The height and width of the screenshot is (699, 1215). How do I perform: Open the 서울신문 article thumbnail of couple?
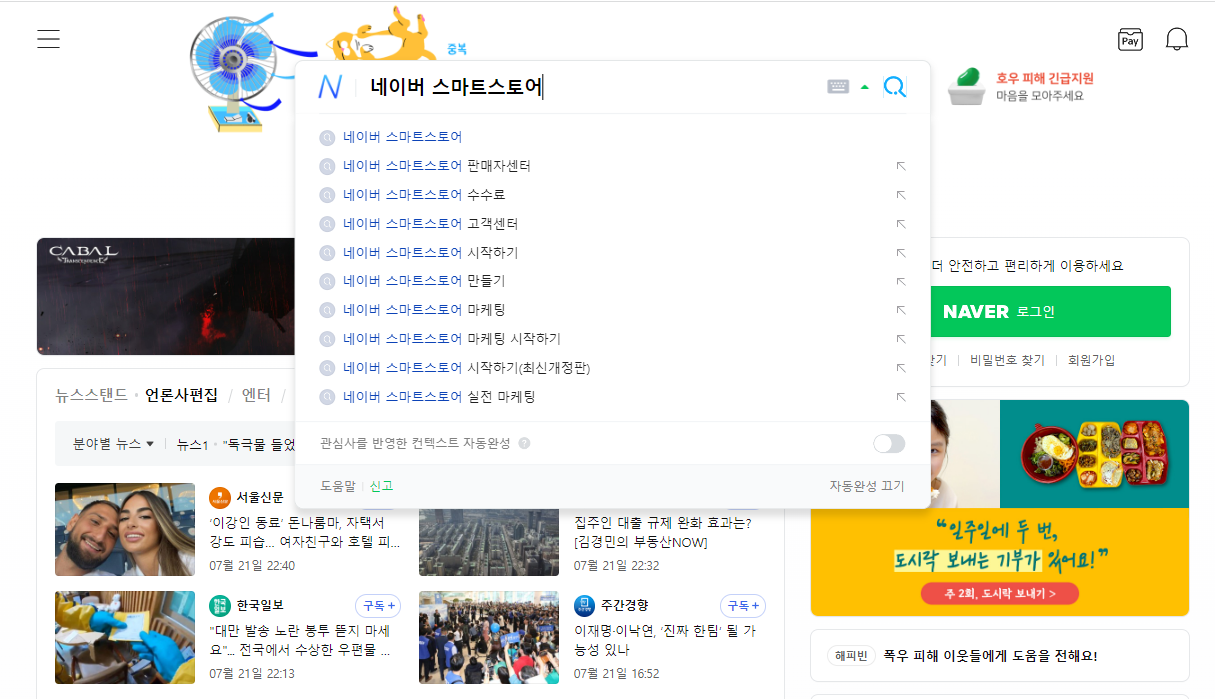pyautogui.click(x=125, y=530)
